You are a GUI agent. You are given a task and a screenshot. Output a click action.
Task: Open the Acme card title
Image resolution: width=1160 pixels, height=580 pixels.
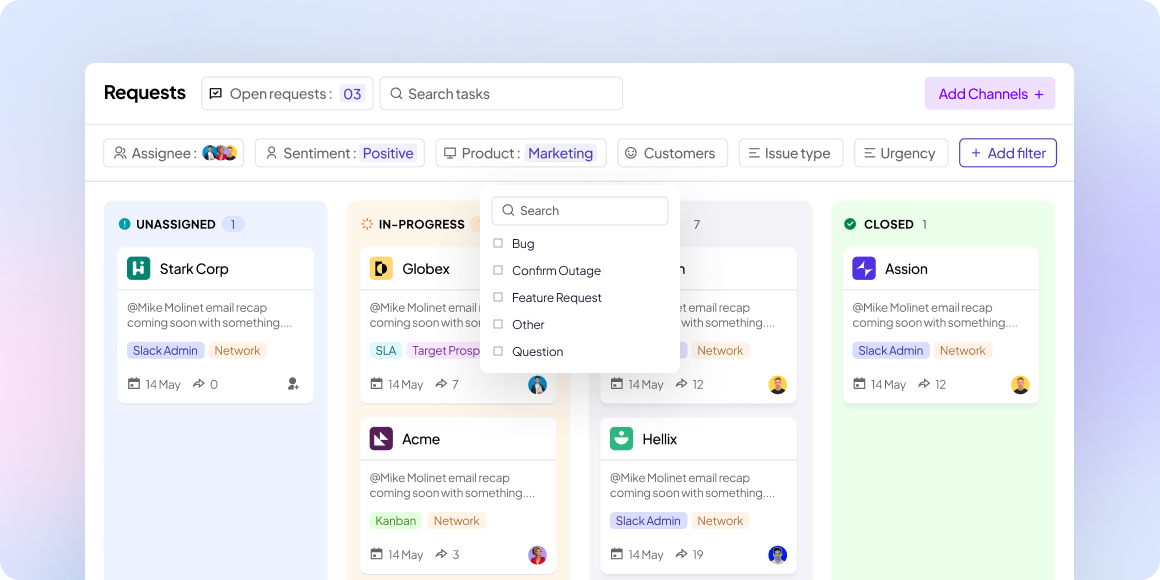coord(421,439)
